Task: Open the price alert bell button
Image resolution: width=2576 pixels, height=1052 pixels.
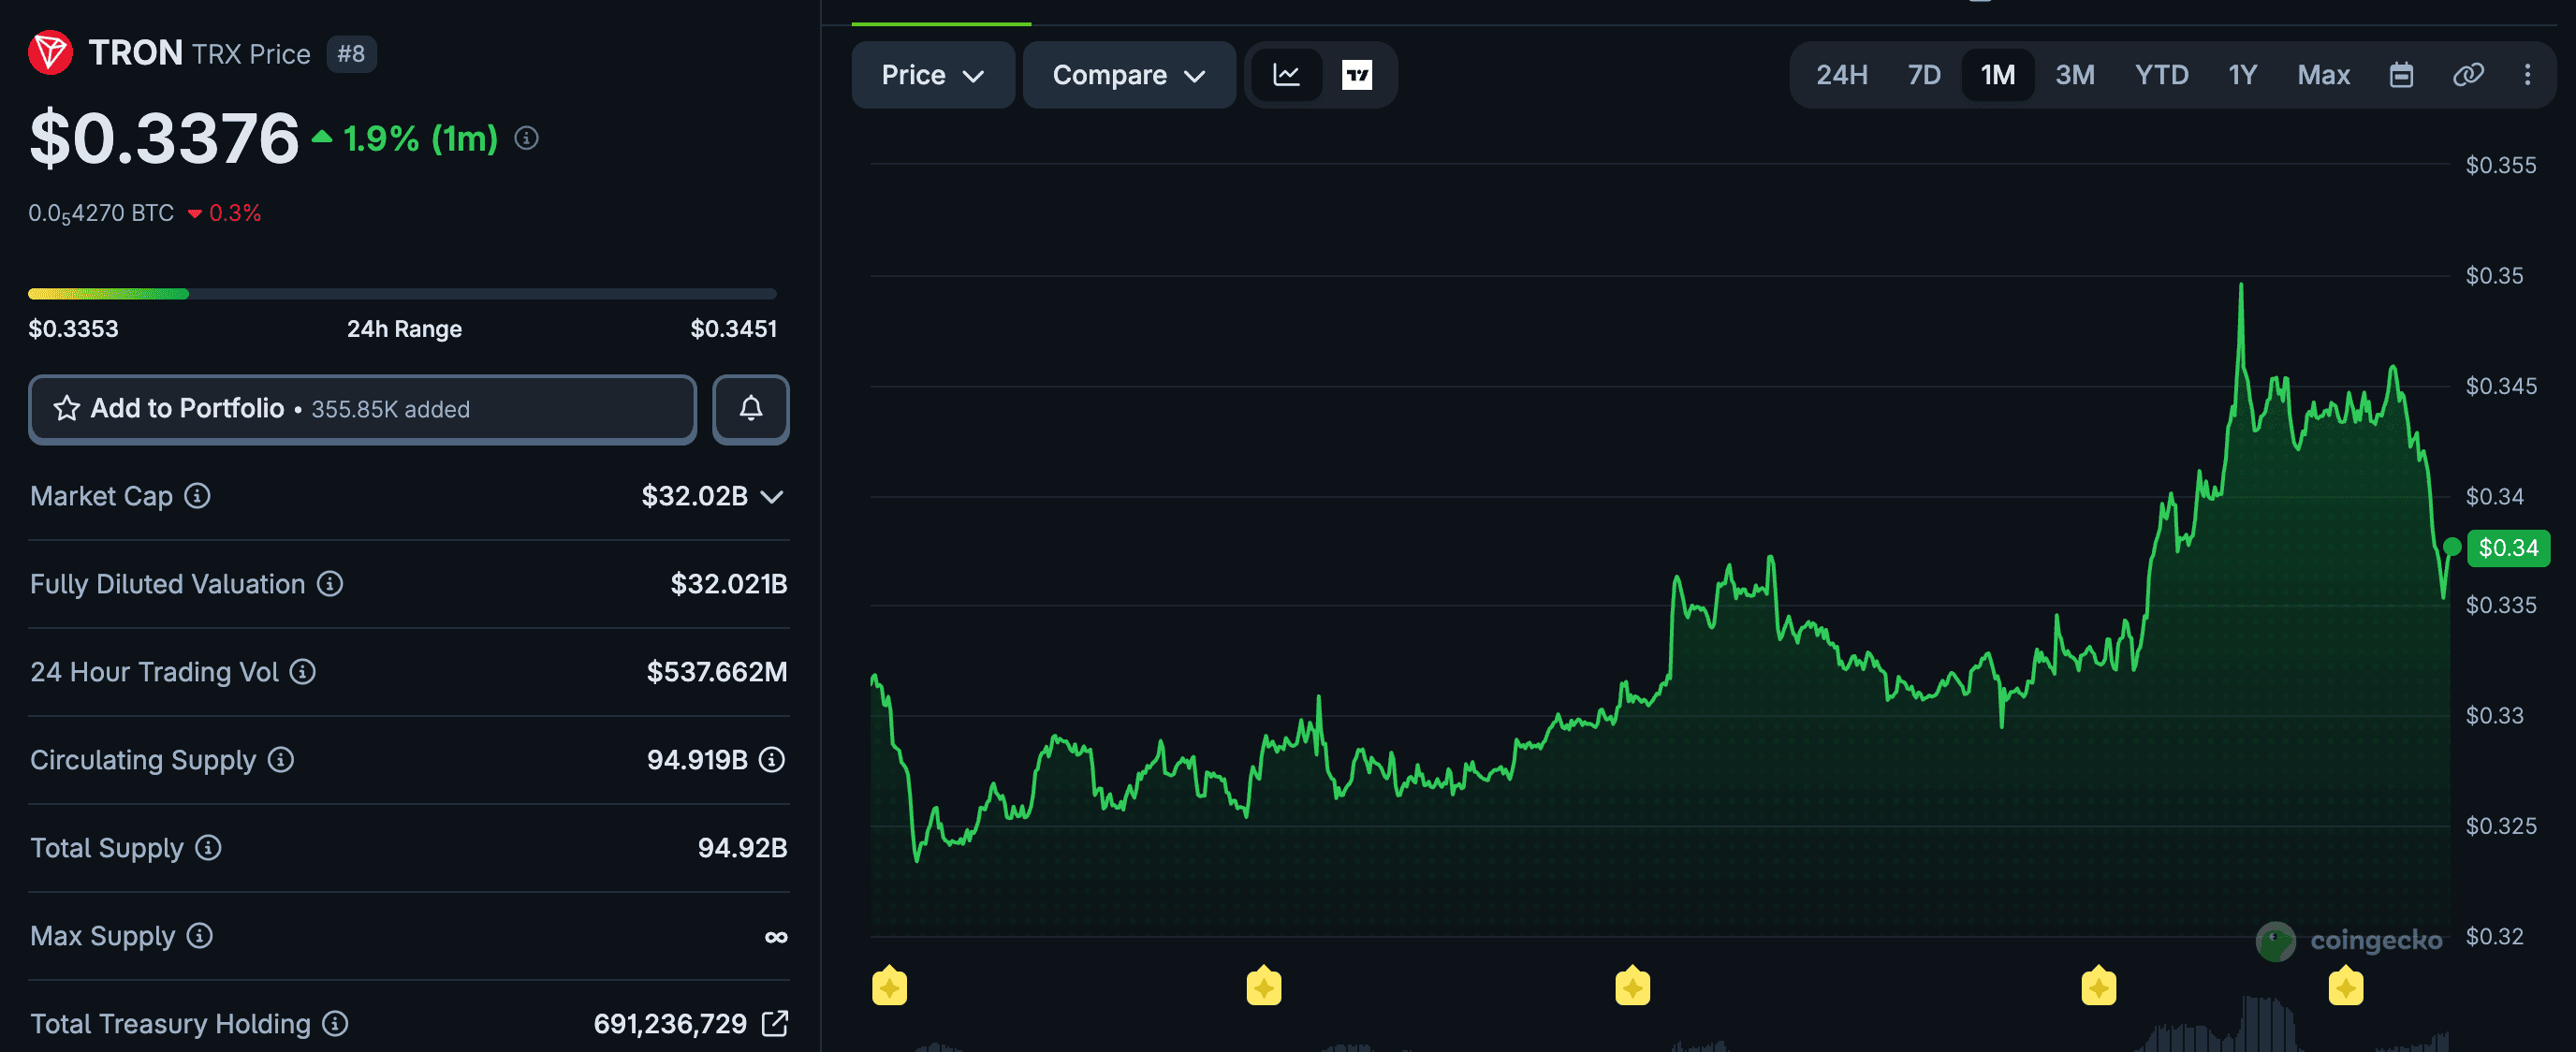Action: (751, 408)
